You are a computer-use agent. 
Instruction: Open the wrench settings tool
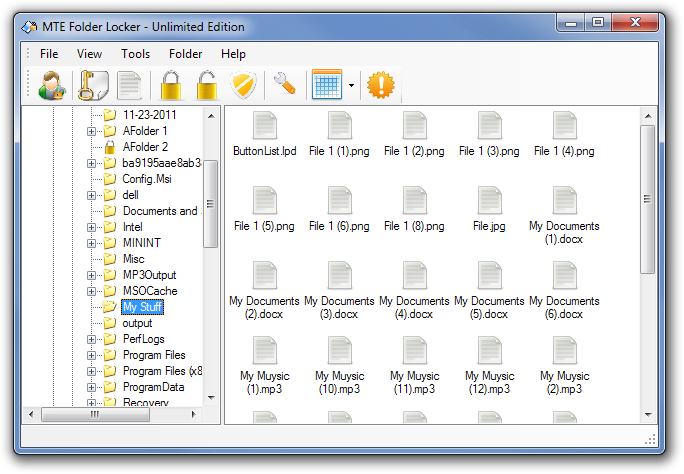pos(285,83)
